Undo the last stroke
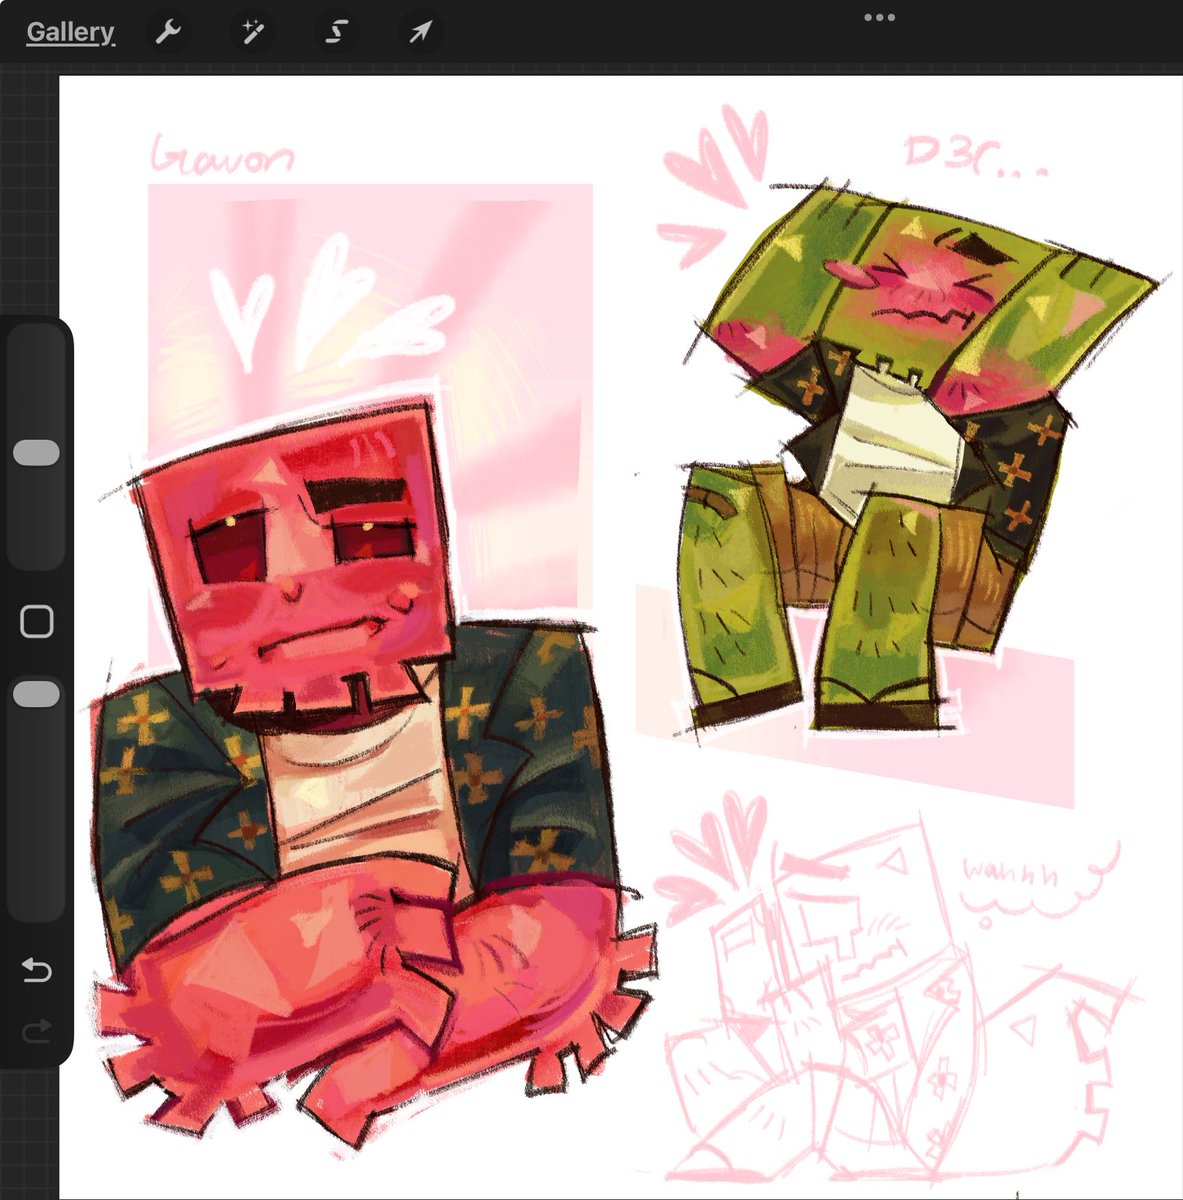Image resolution: width=1183 pixels, height=1200 pixels. [x=36, y=969]
